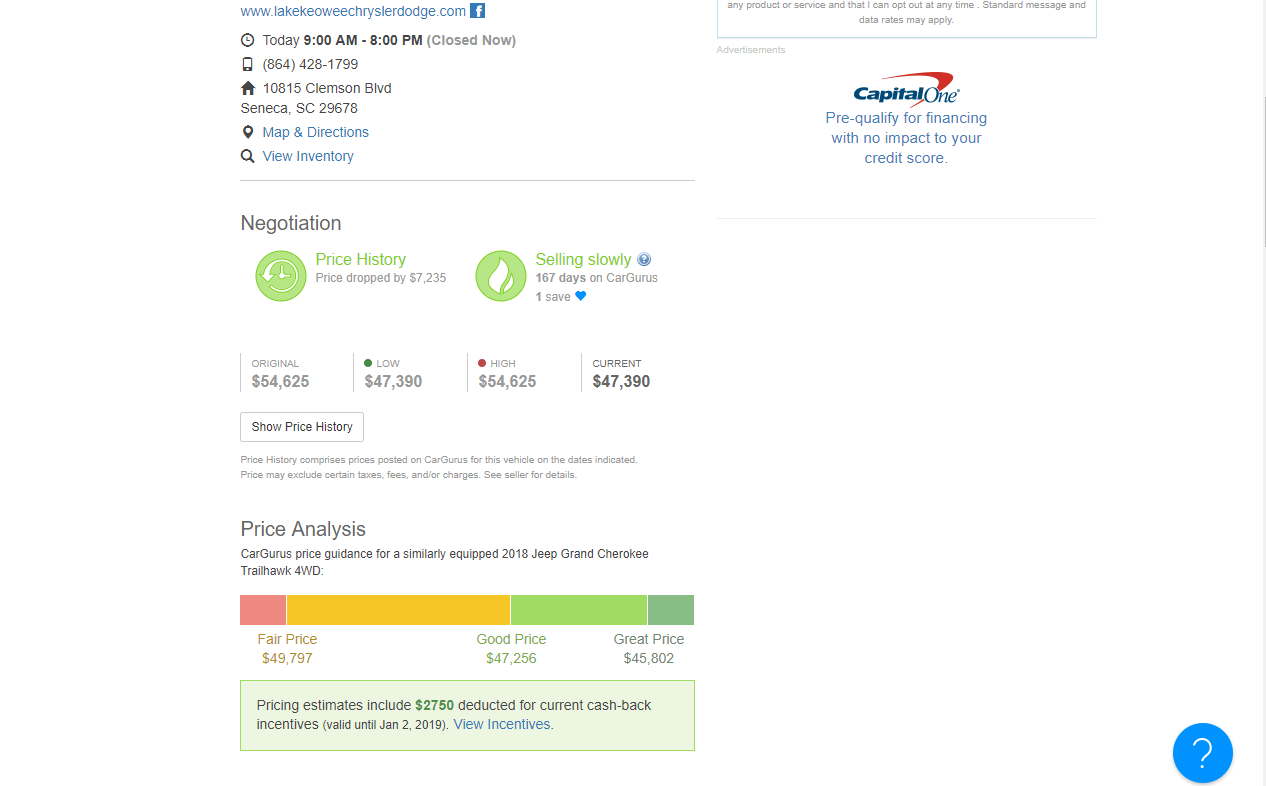Click the Fair Price value $49,797
1266x786 pixels.
(x=287, y=658)
